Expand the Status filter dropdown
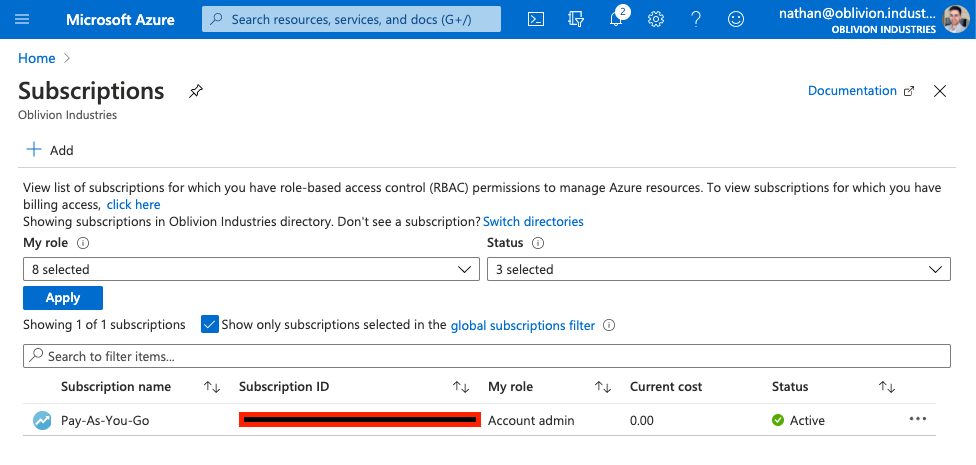The width and height of the screenshot is (976, 465). (x=717, y=269)
